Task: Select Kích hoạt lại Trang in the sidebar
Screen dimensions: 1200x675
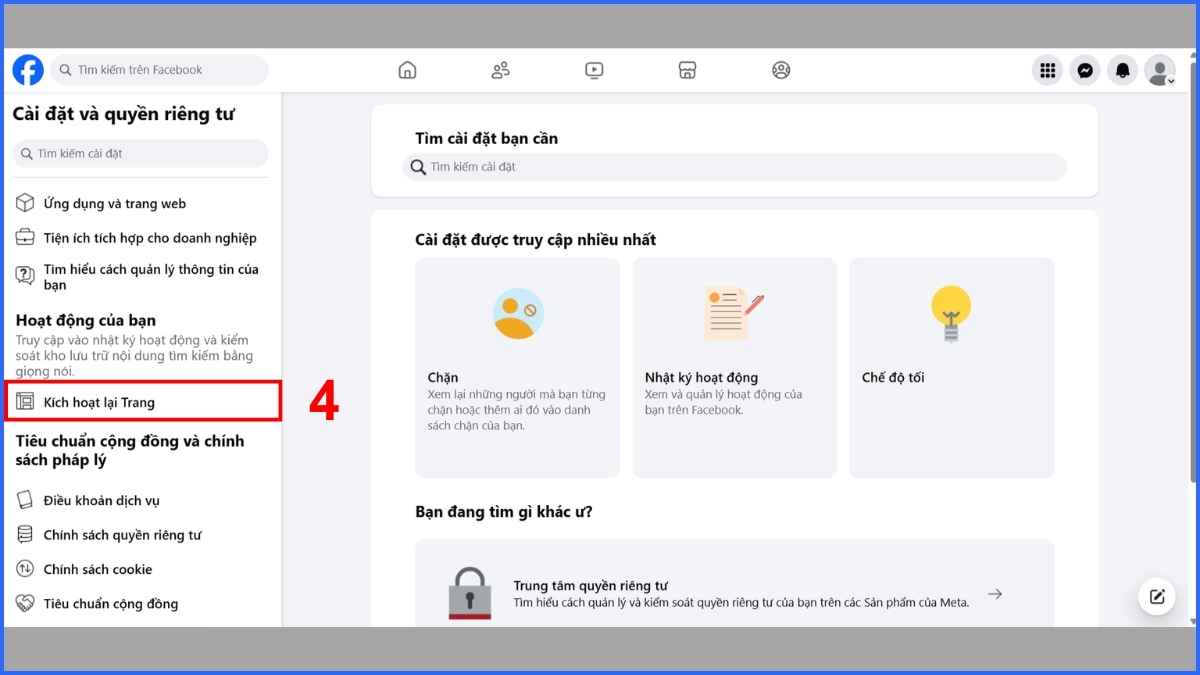Action: tap(100, 400)
